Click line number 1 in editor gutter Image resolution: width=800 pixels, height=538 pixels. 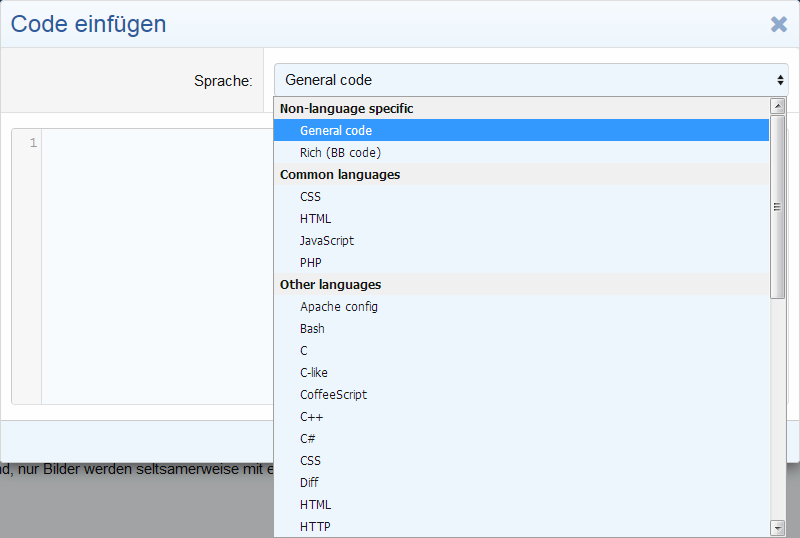click(33, 143)
